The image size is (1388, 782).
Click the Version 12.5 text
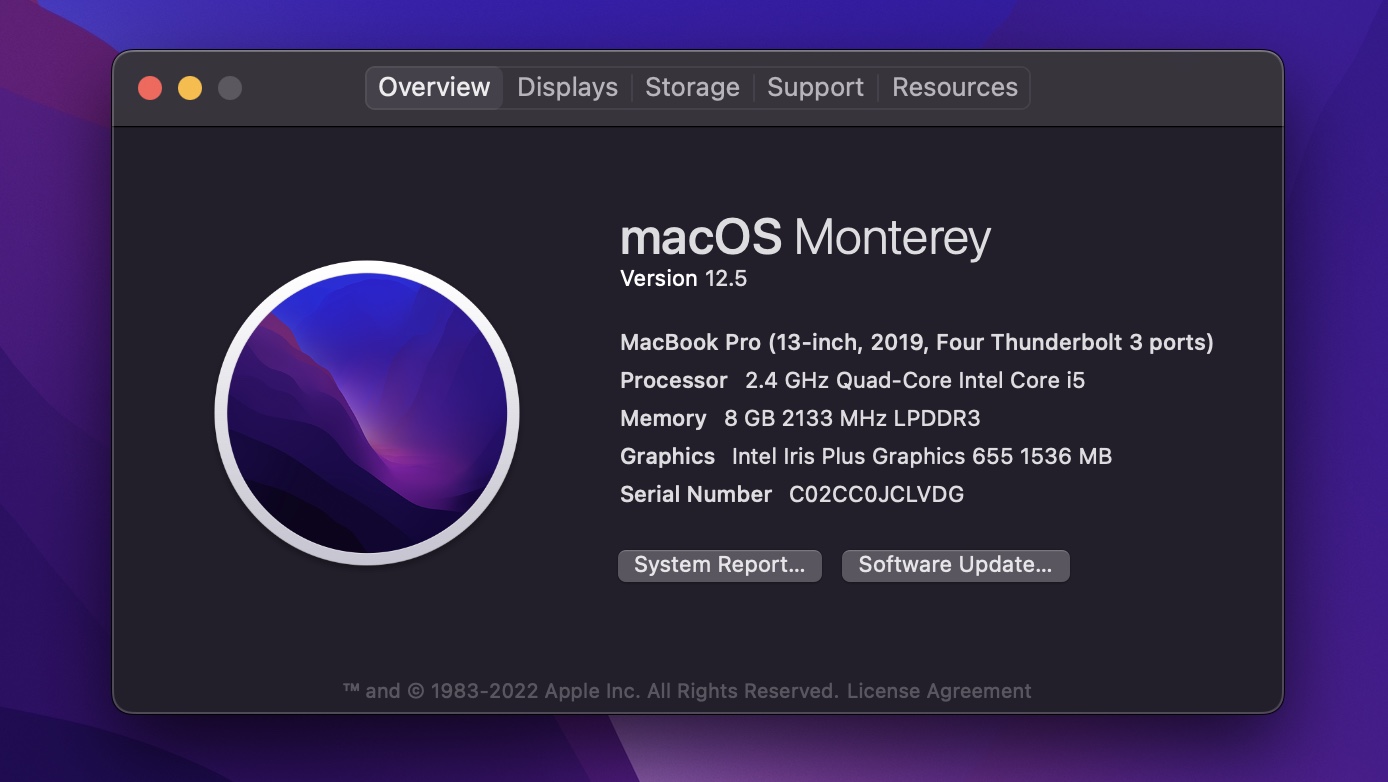click(x=684, y=279)
